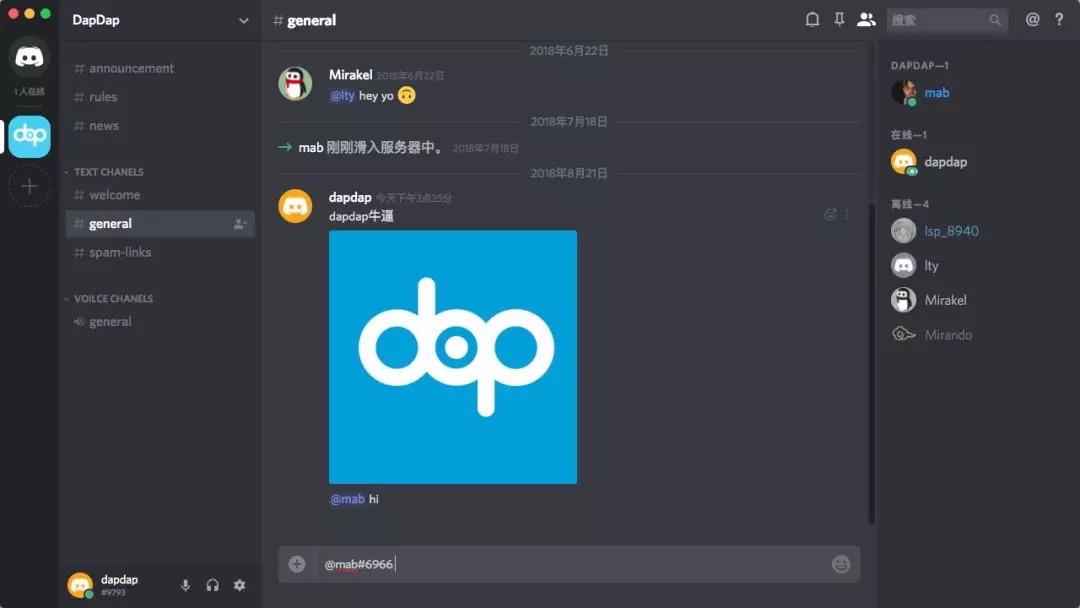Click "mab 刚刚滑入服务器中" system message
The image size is (1080, 608).
coord(372,147)
